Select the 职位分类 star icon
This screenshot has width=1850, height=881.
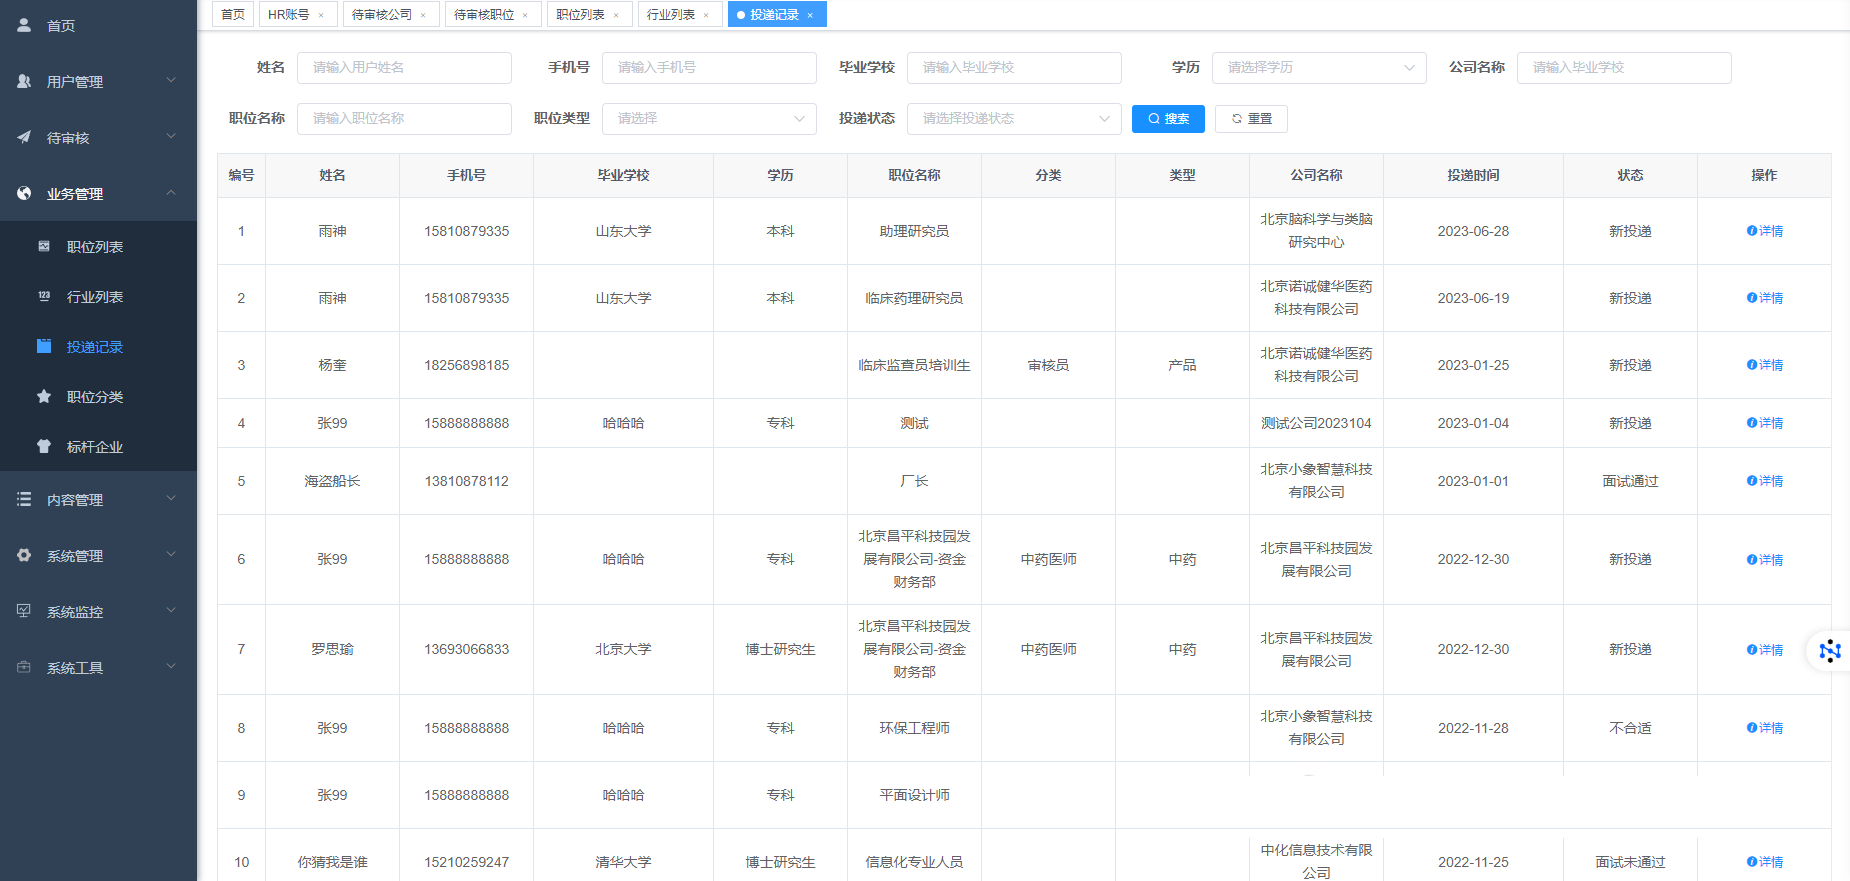[x=44, y=396]
